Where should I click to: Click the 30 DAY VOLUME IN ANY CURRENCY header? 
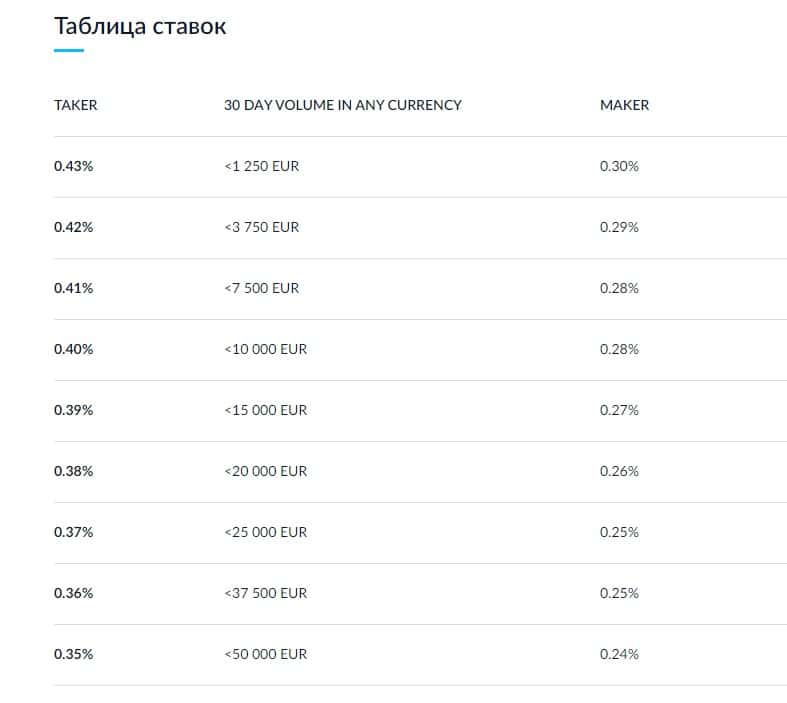pyautogui.click(x=343, y=105)
